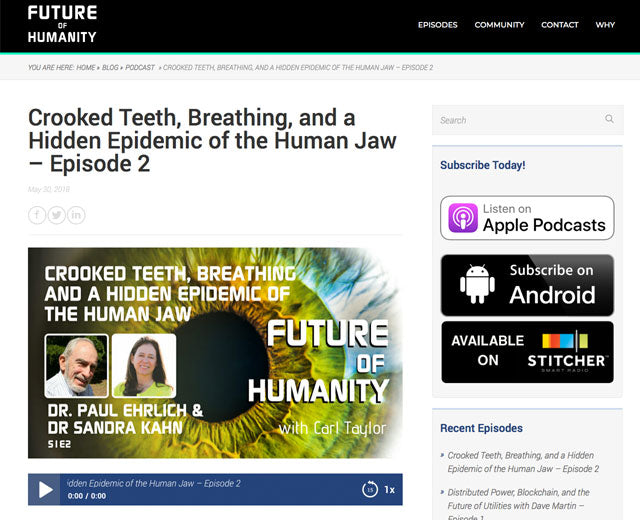The image size is (640, 520).
Task: Go to the Contact page
Action: (x=559, y=25)
